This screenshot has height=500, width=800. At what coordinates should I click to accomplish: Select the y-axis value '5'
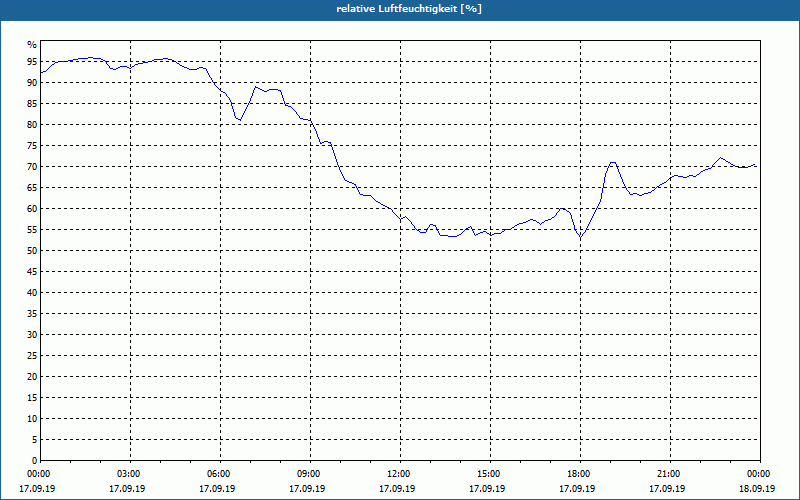tap(35, 440)
